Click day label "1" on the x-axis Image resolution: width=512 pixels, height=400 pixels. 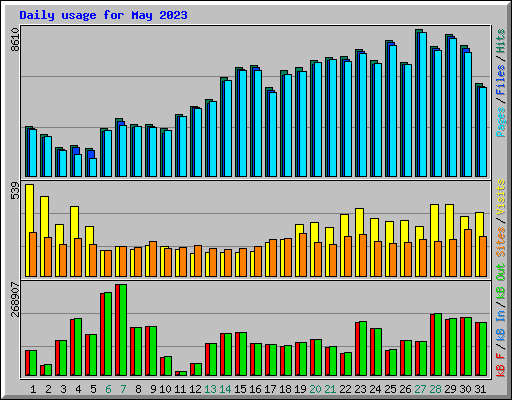33,389
